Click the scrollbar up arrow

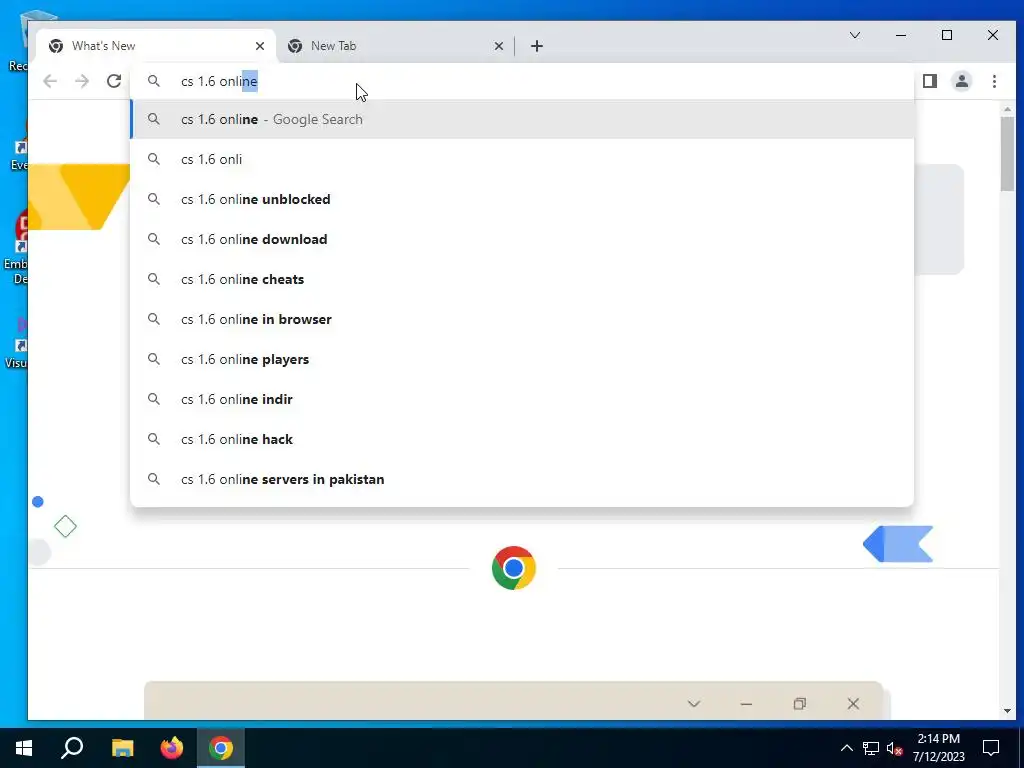point(1007,108)
